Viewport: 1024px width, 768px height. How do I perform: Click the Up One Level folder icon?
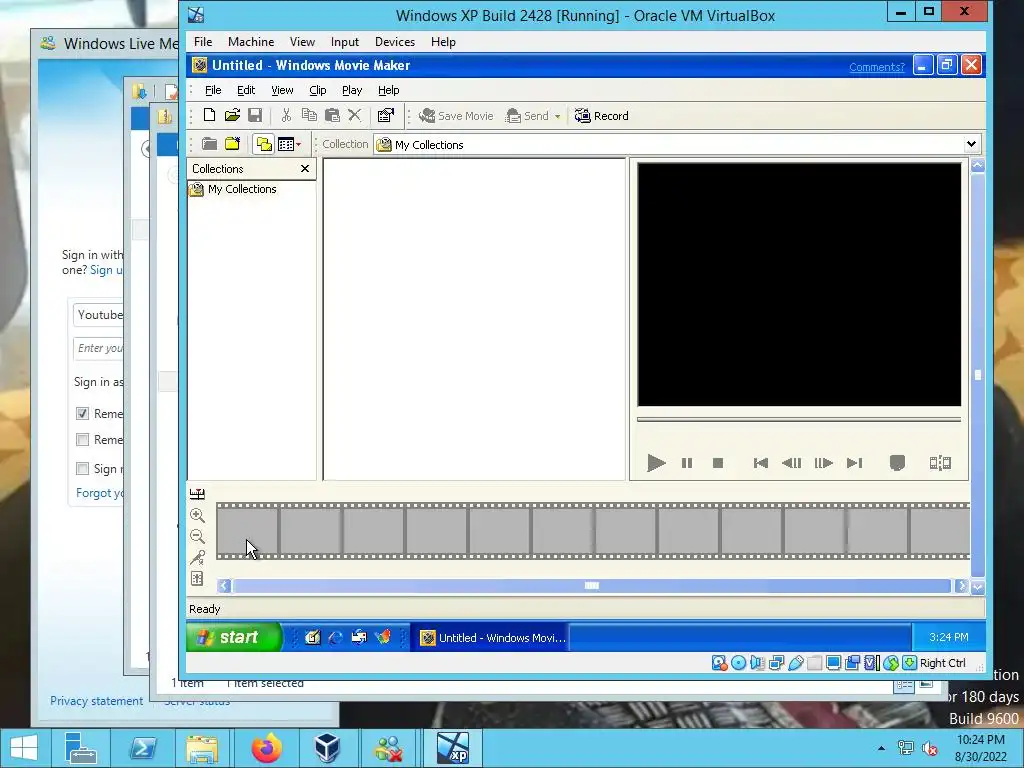pyautogui.click(x=209, y=144)
